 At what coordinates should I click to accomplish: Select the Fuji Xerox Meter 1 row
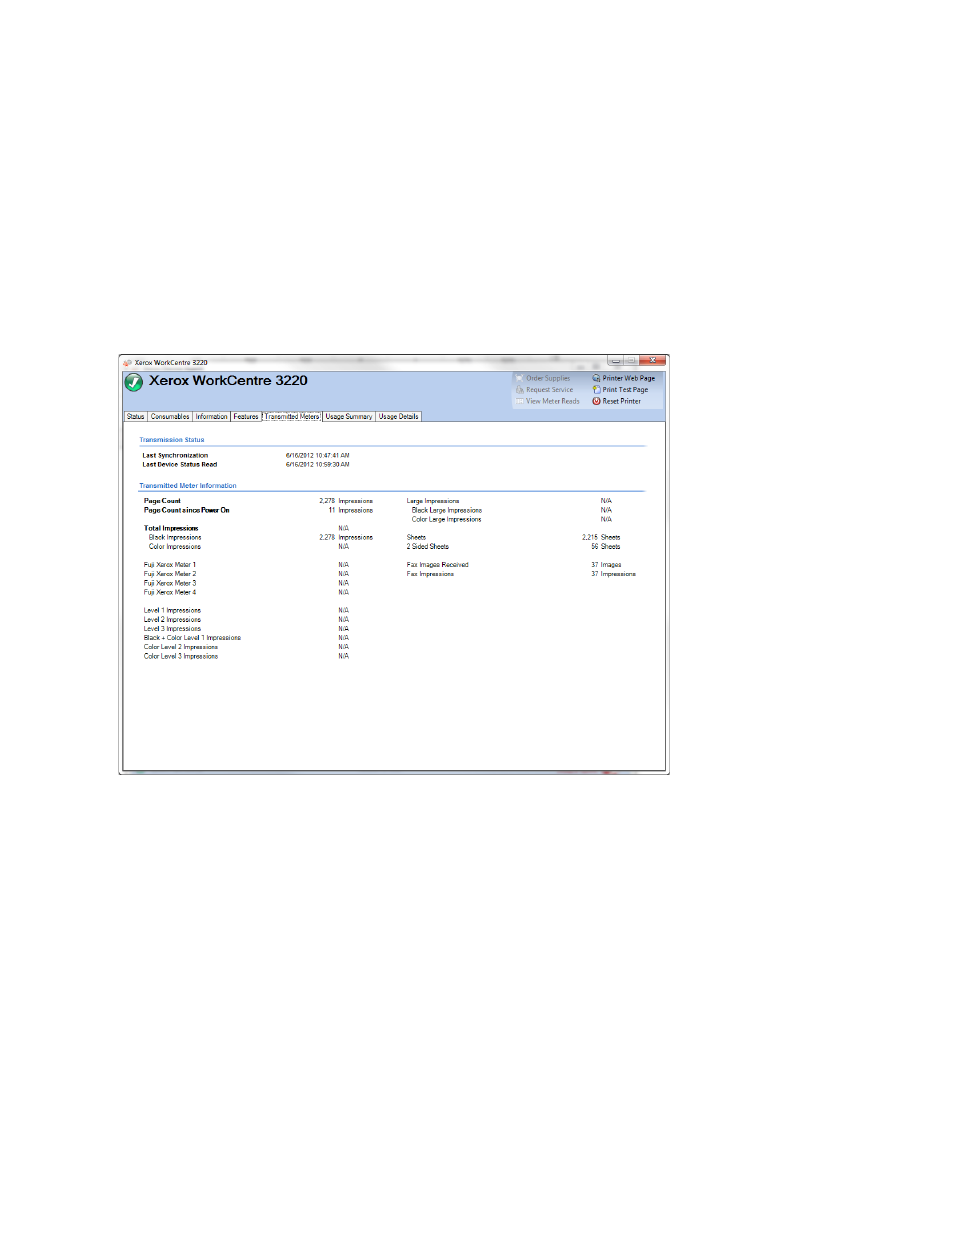[246, 565]
